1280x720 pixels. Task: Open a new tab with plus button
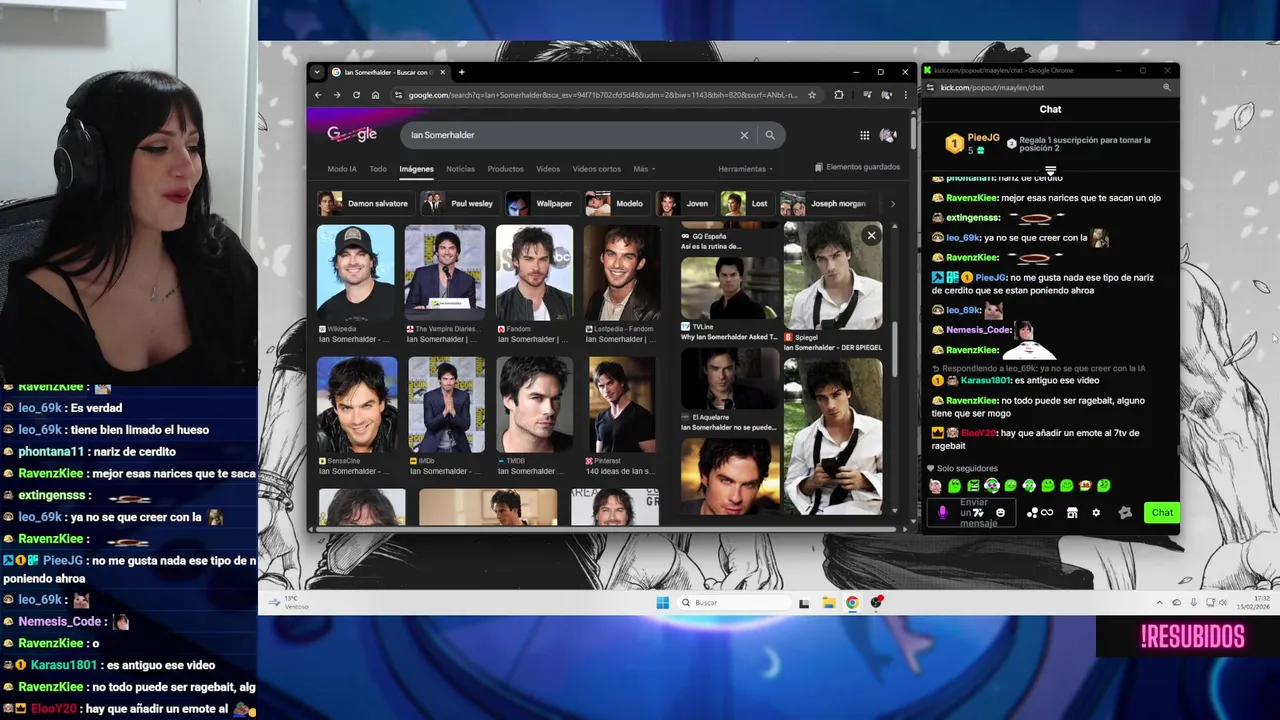click(461, 72)
